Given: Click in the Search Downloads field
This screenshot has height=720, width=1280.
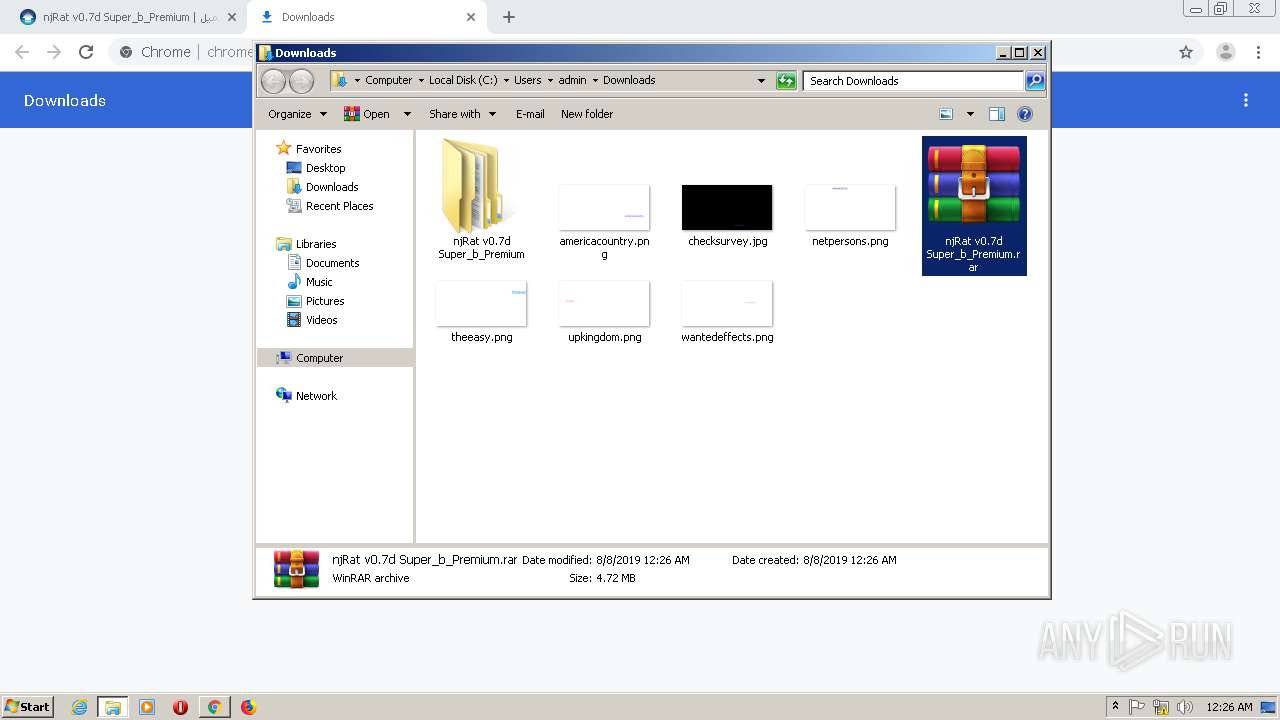Looking at the screenshot, I should [x=914, y=81].
